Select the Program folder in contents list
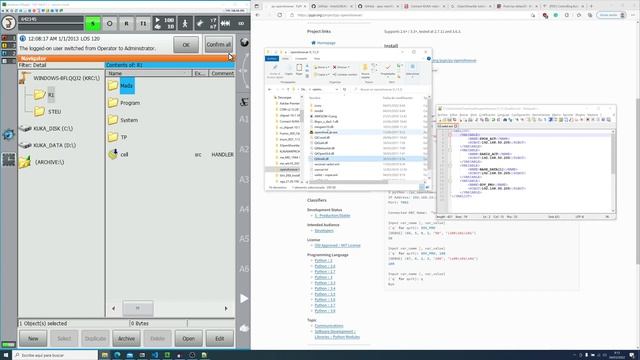This screenshot has width=640, height=360. click(124, 103)
